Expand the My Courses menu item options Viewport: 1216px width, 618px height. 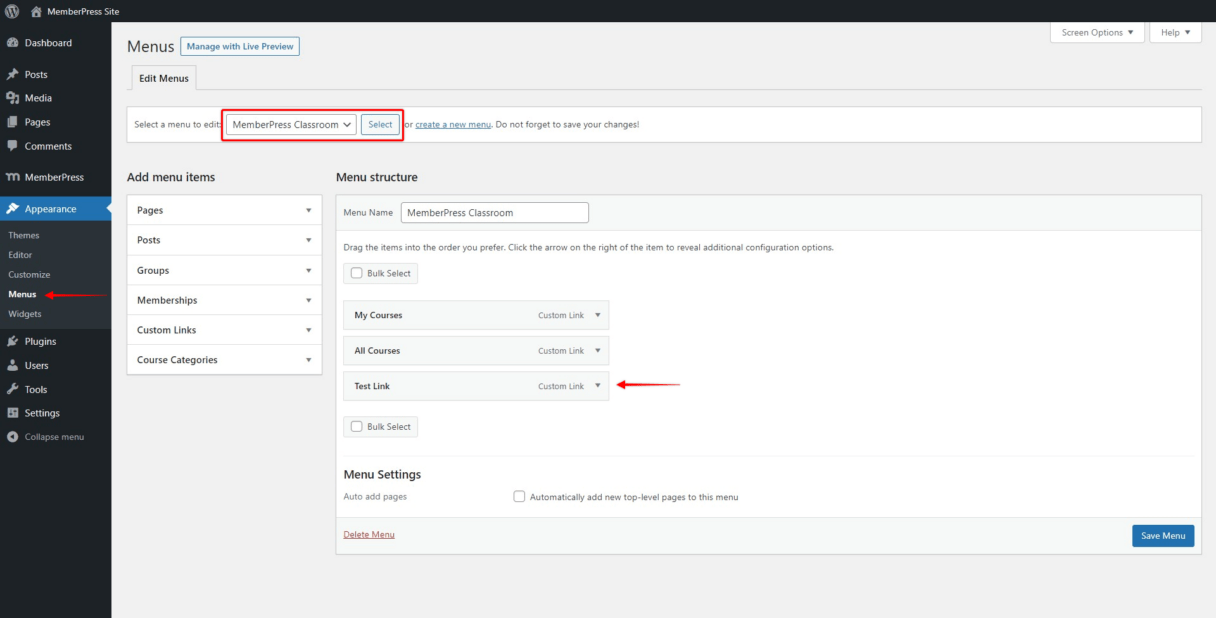[x=598, y=315]
